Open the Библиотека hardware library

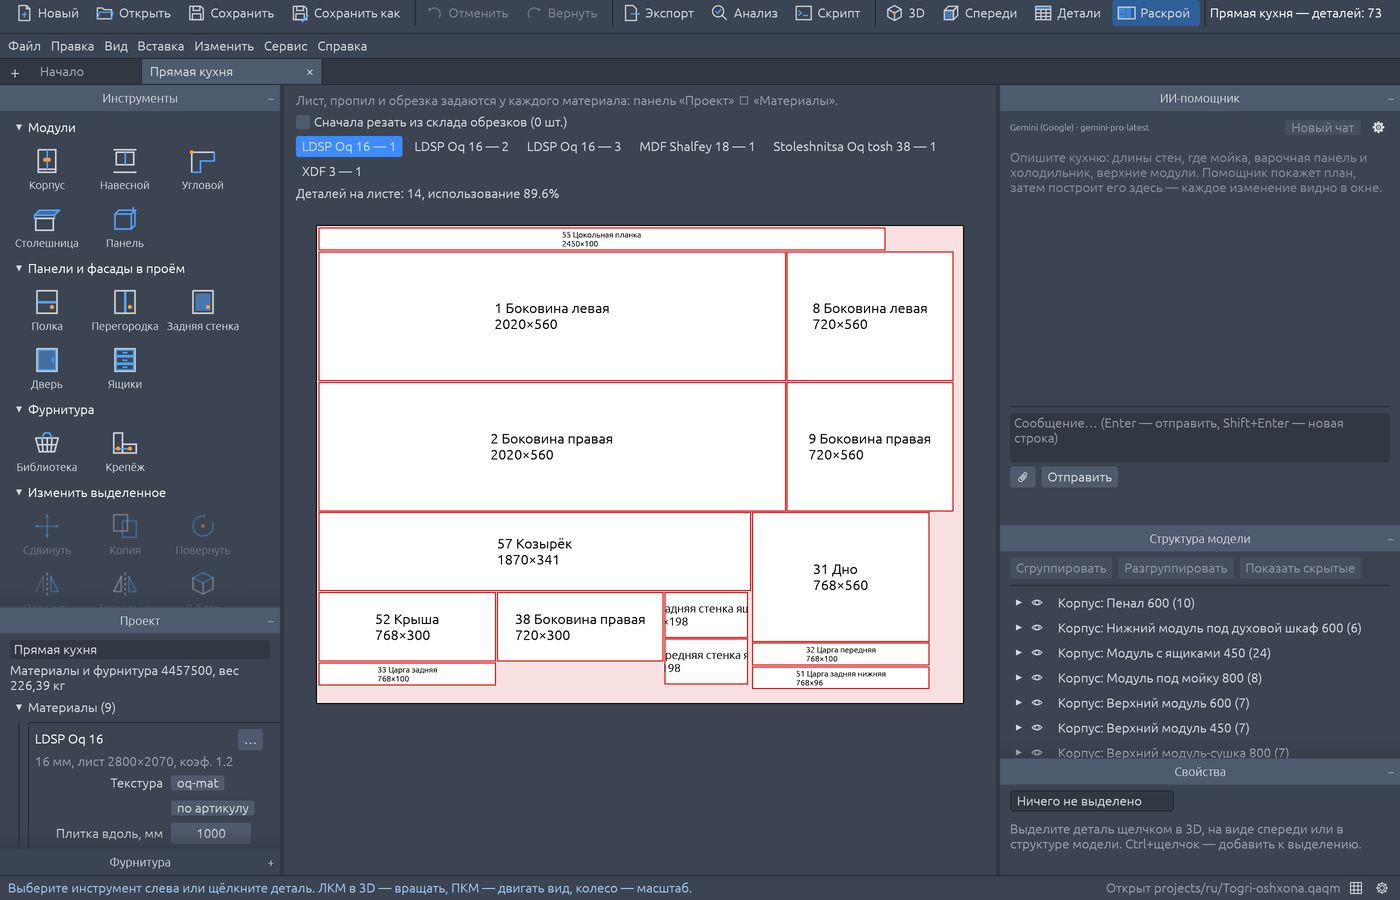[47, 451]
